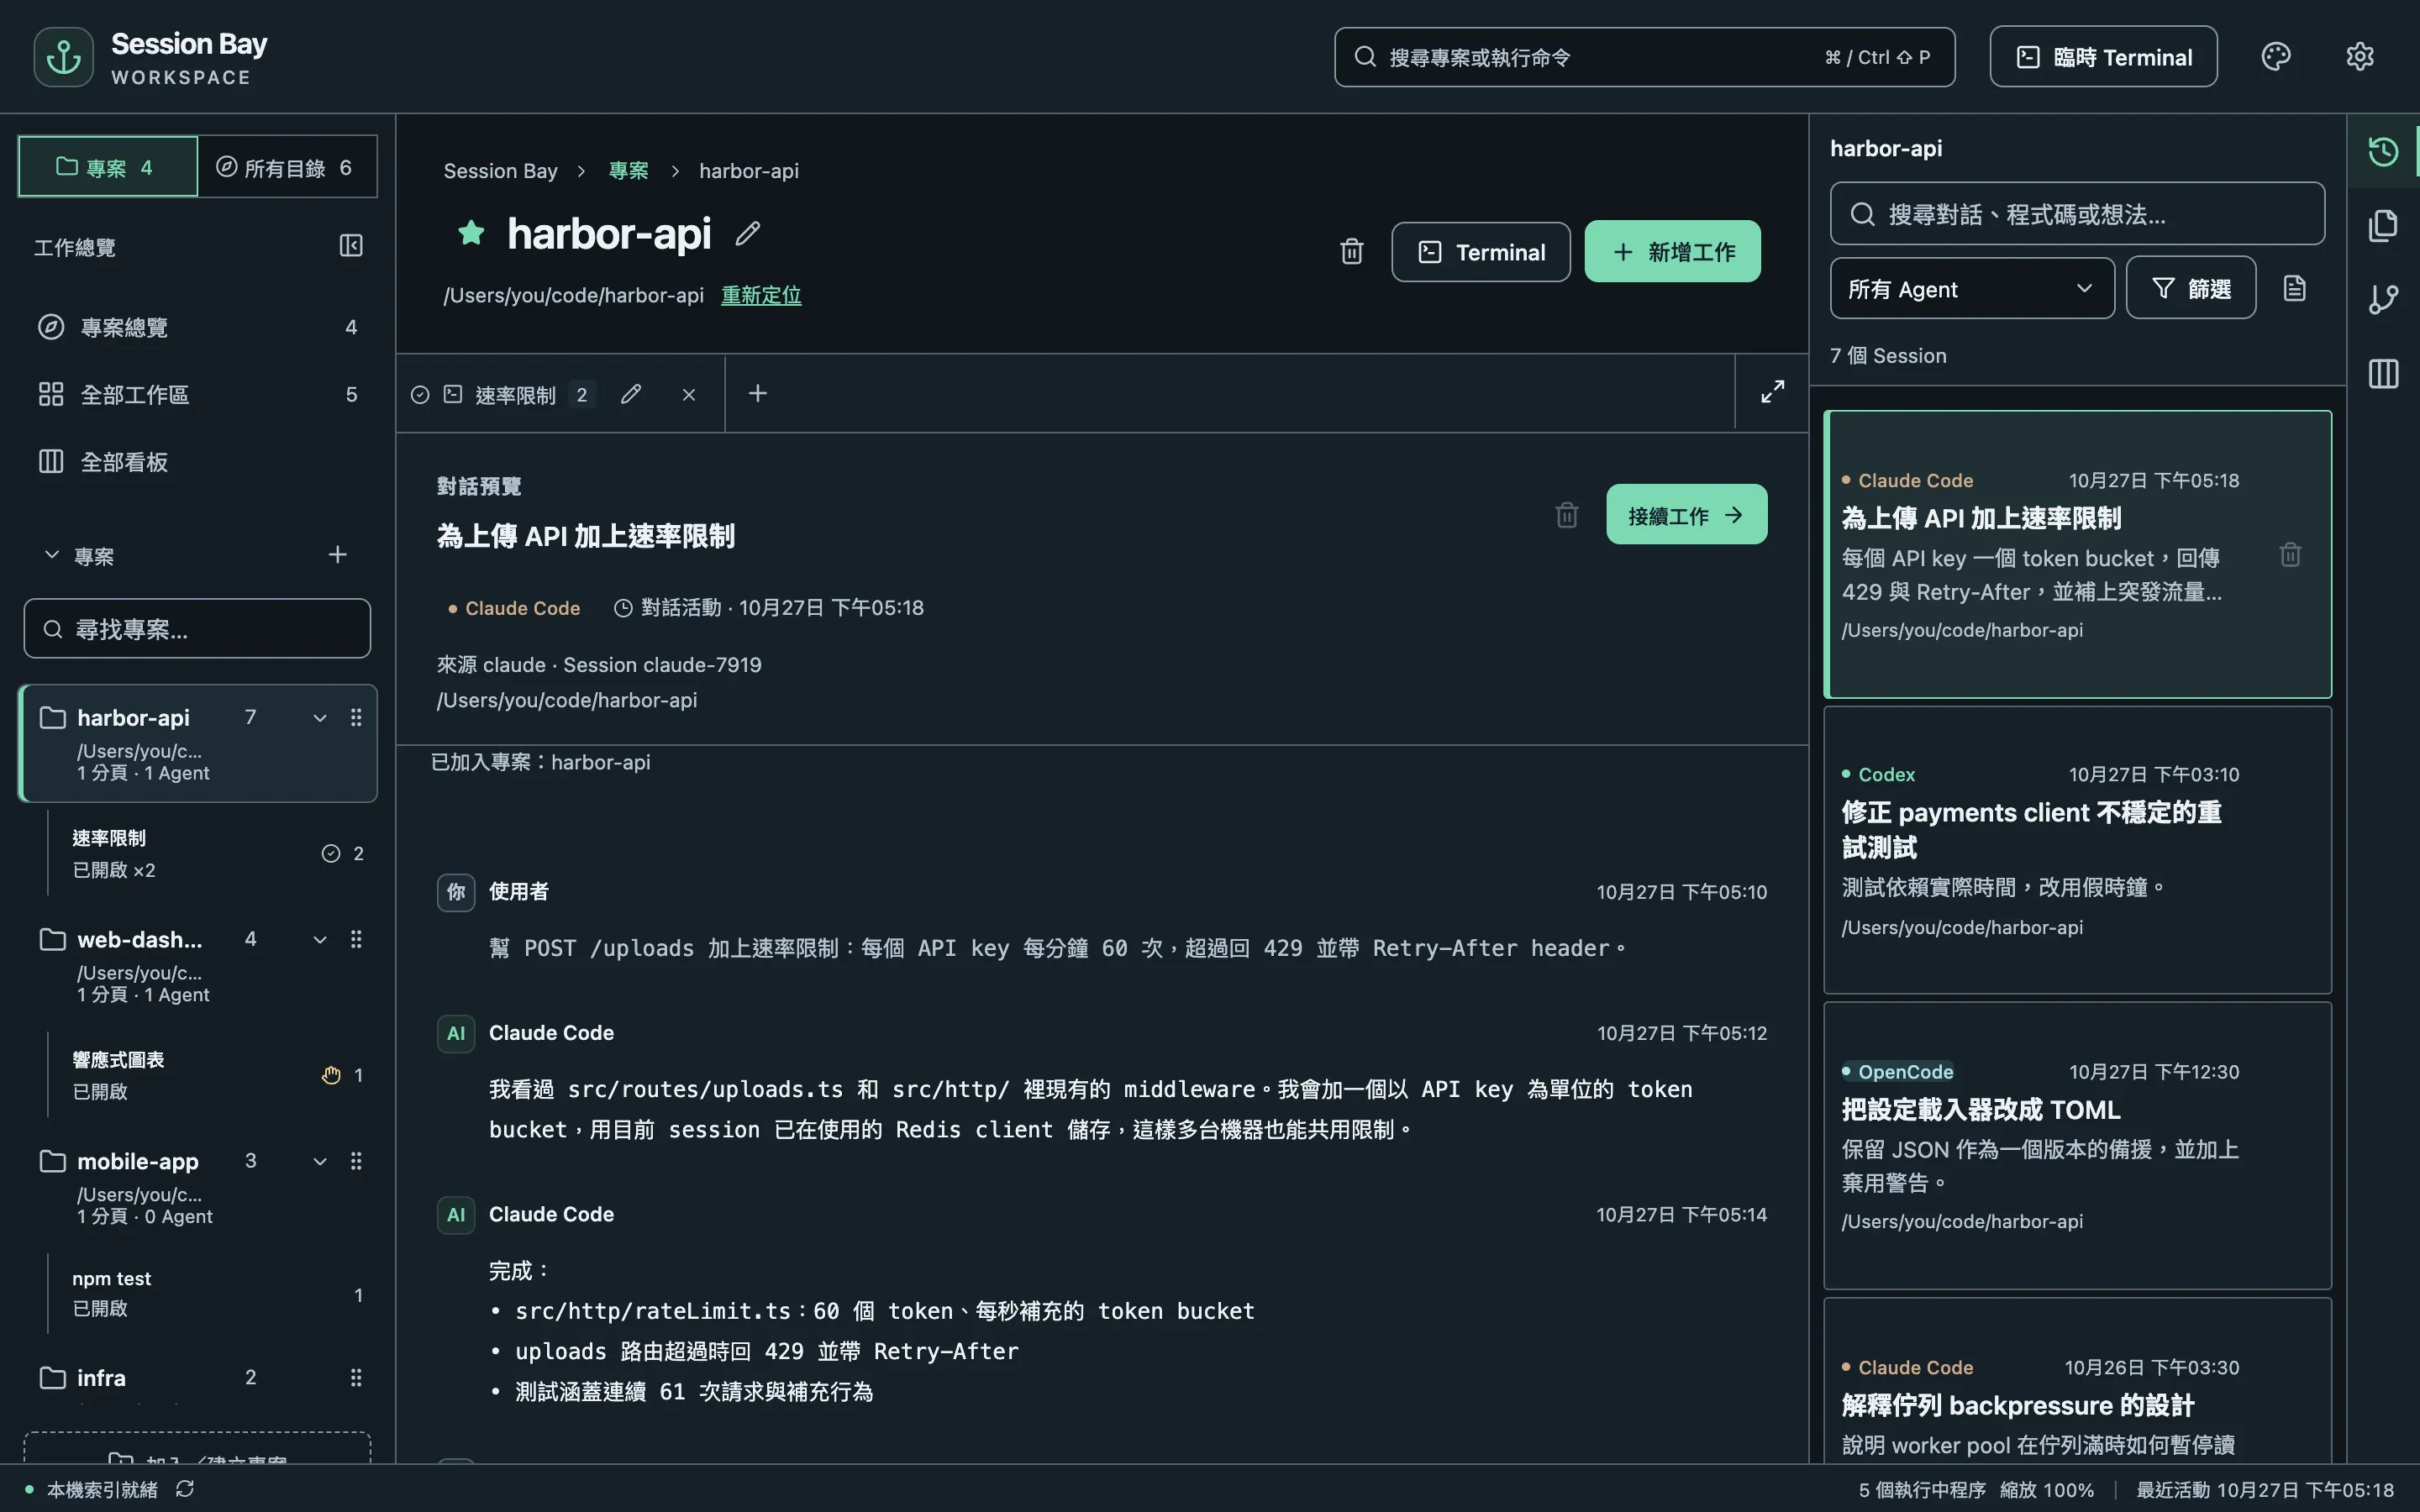The width and height of the screenshot is (2420, 1512).
Task: Edit harbor-api project name pencil
Action: point(748,233)
